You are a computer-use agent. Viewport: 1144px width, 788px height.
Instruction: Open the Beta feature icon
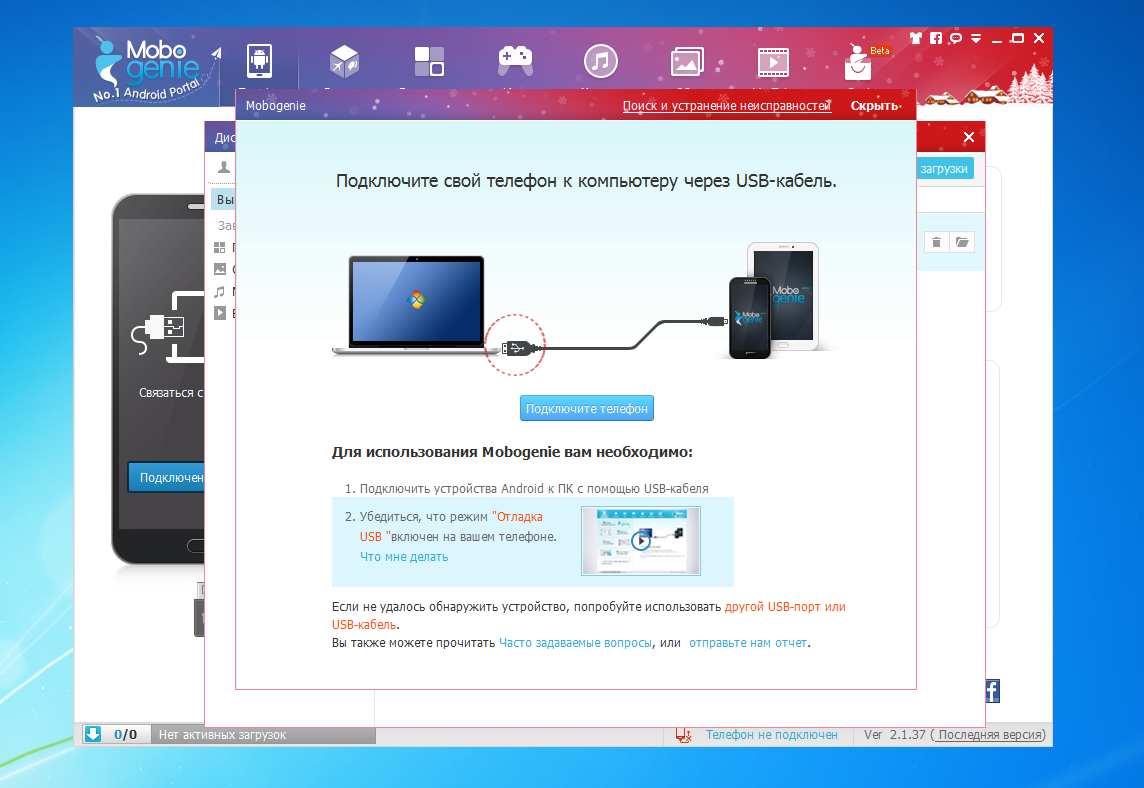857,63
